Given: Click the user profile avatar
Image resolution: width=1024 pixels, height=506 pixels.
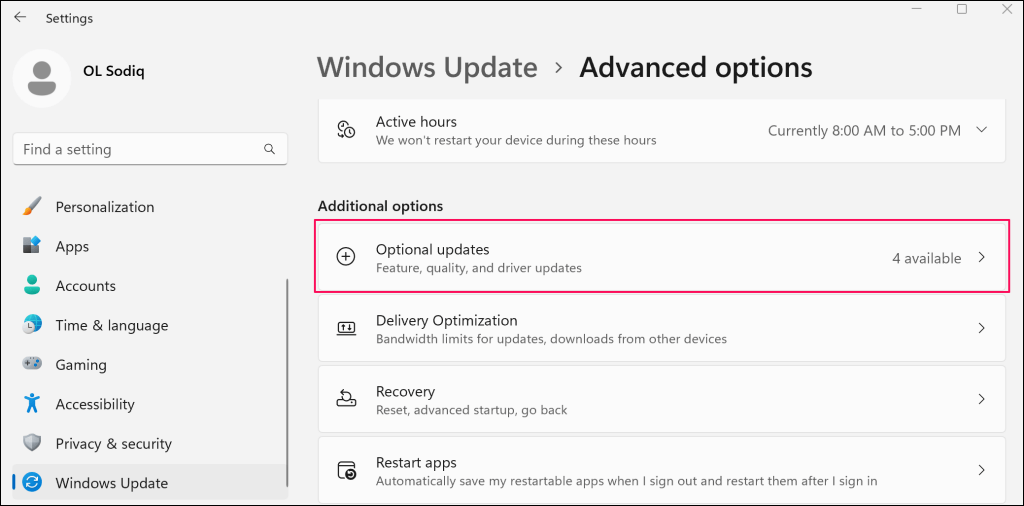Looking at the screenshot, I should pos(42,78).
